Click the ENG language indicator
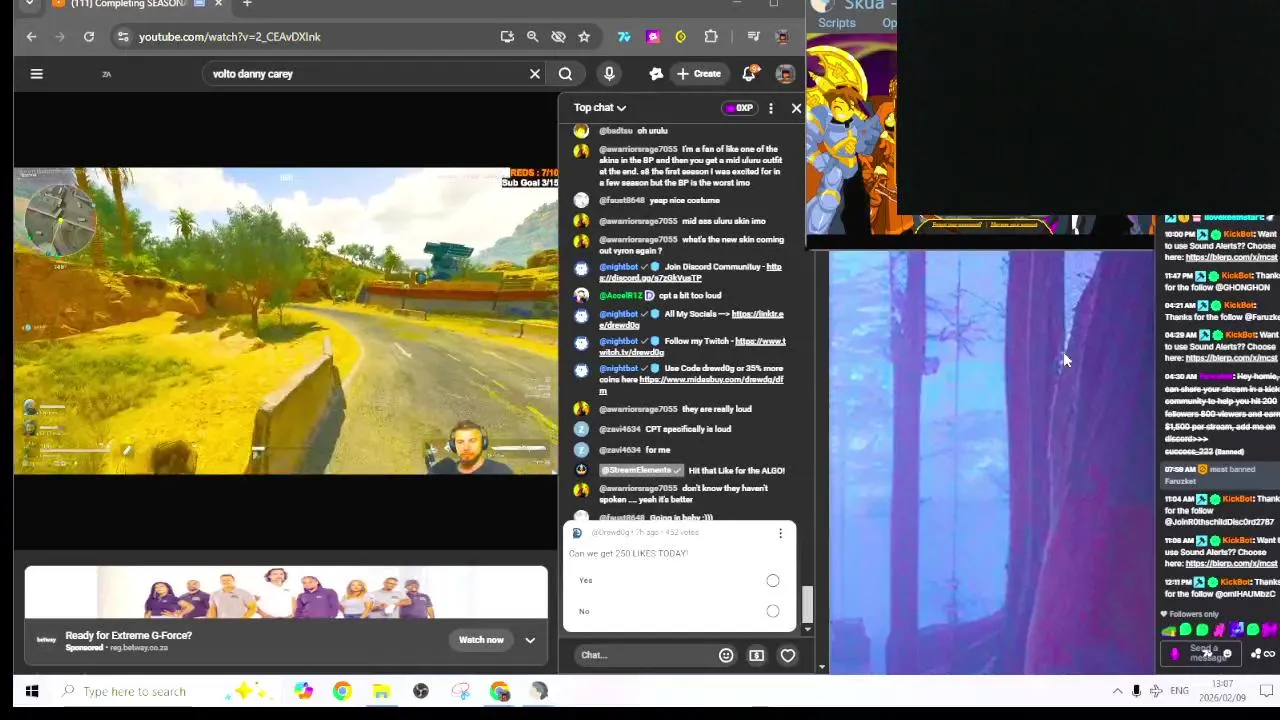1280x720 pixels. tap(1179, 691)
